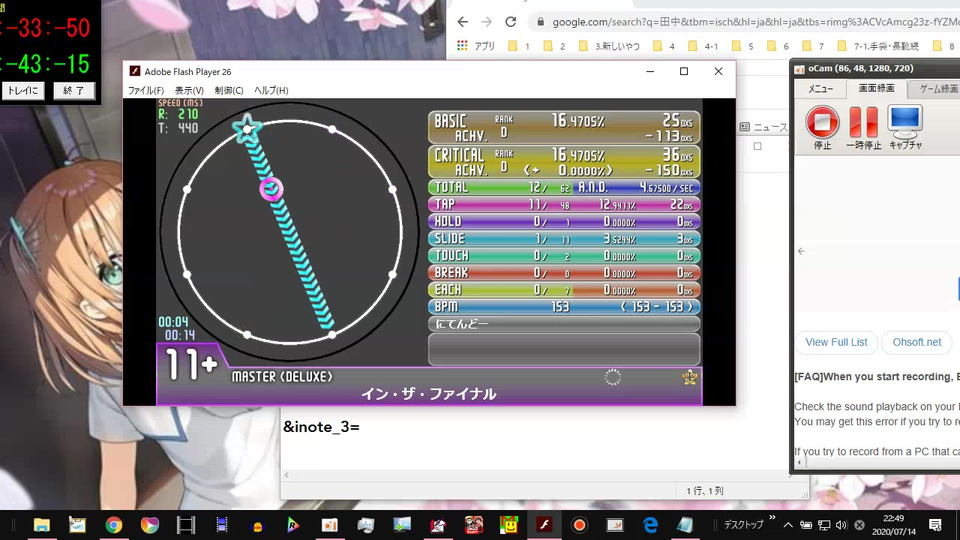The width and height of the screenshot is (960, 540).
Task: Click Adobe Flash Player taskbar icon
Action: point(544,525)
